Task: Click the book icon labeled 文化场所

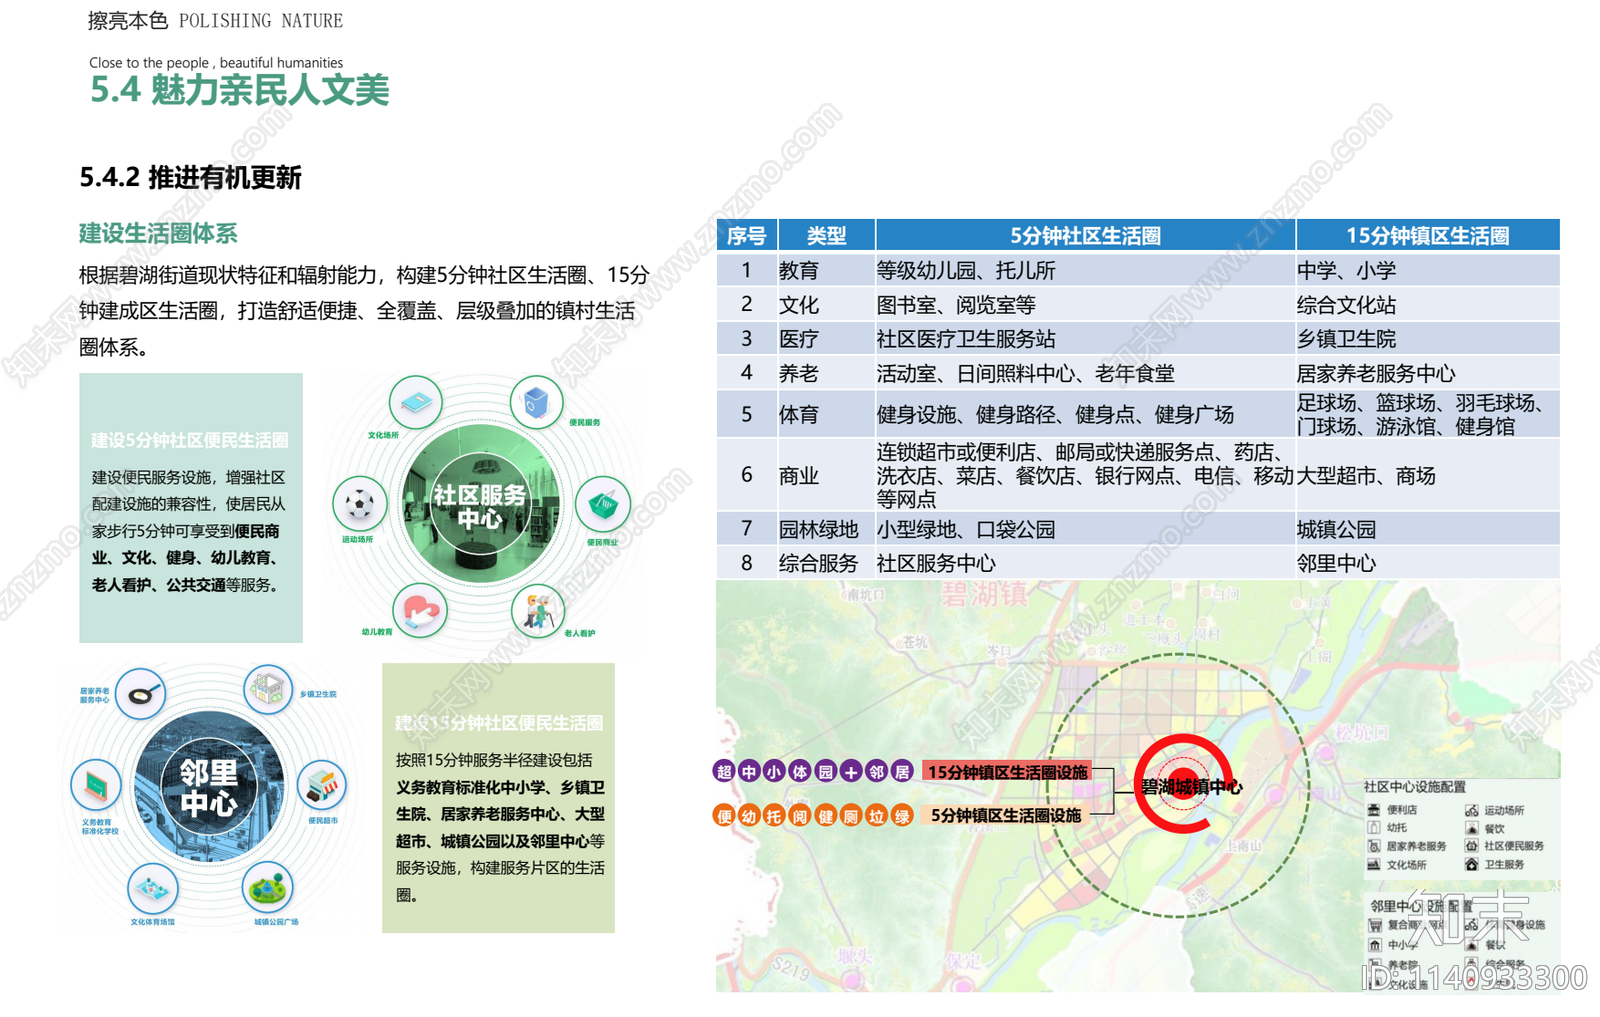Action: click(x=416, y=402)
